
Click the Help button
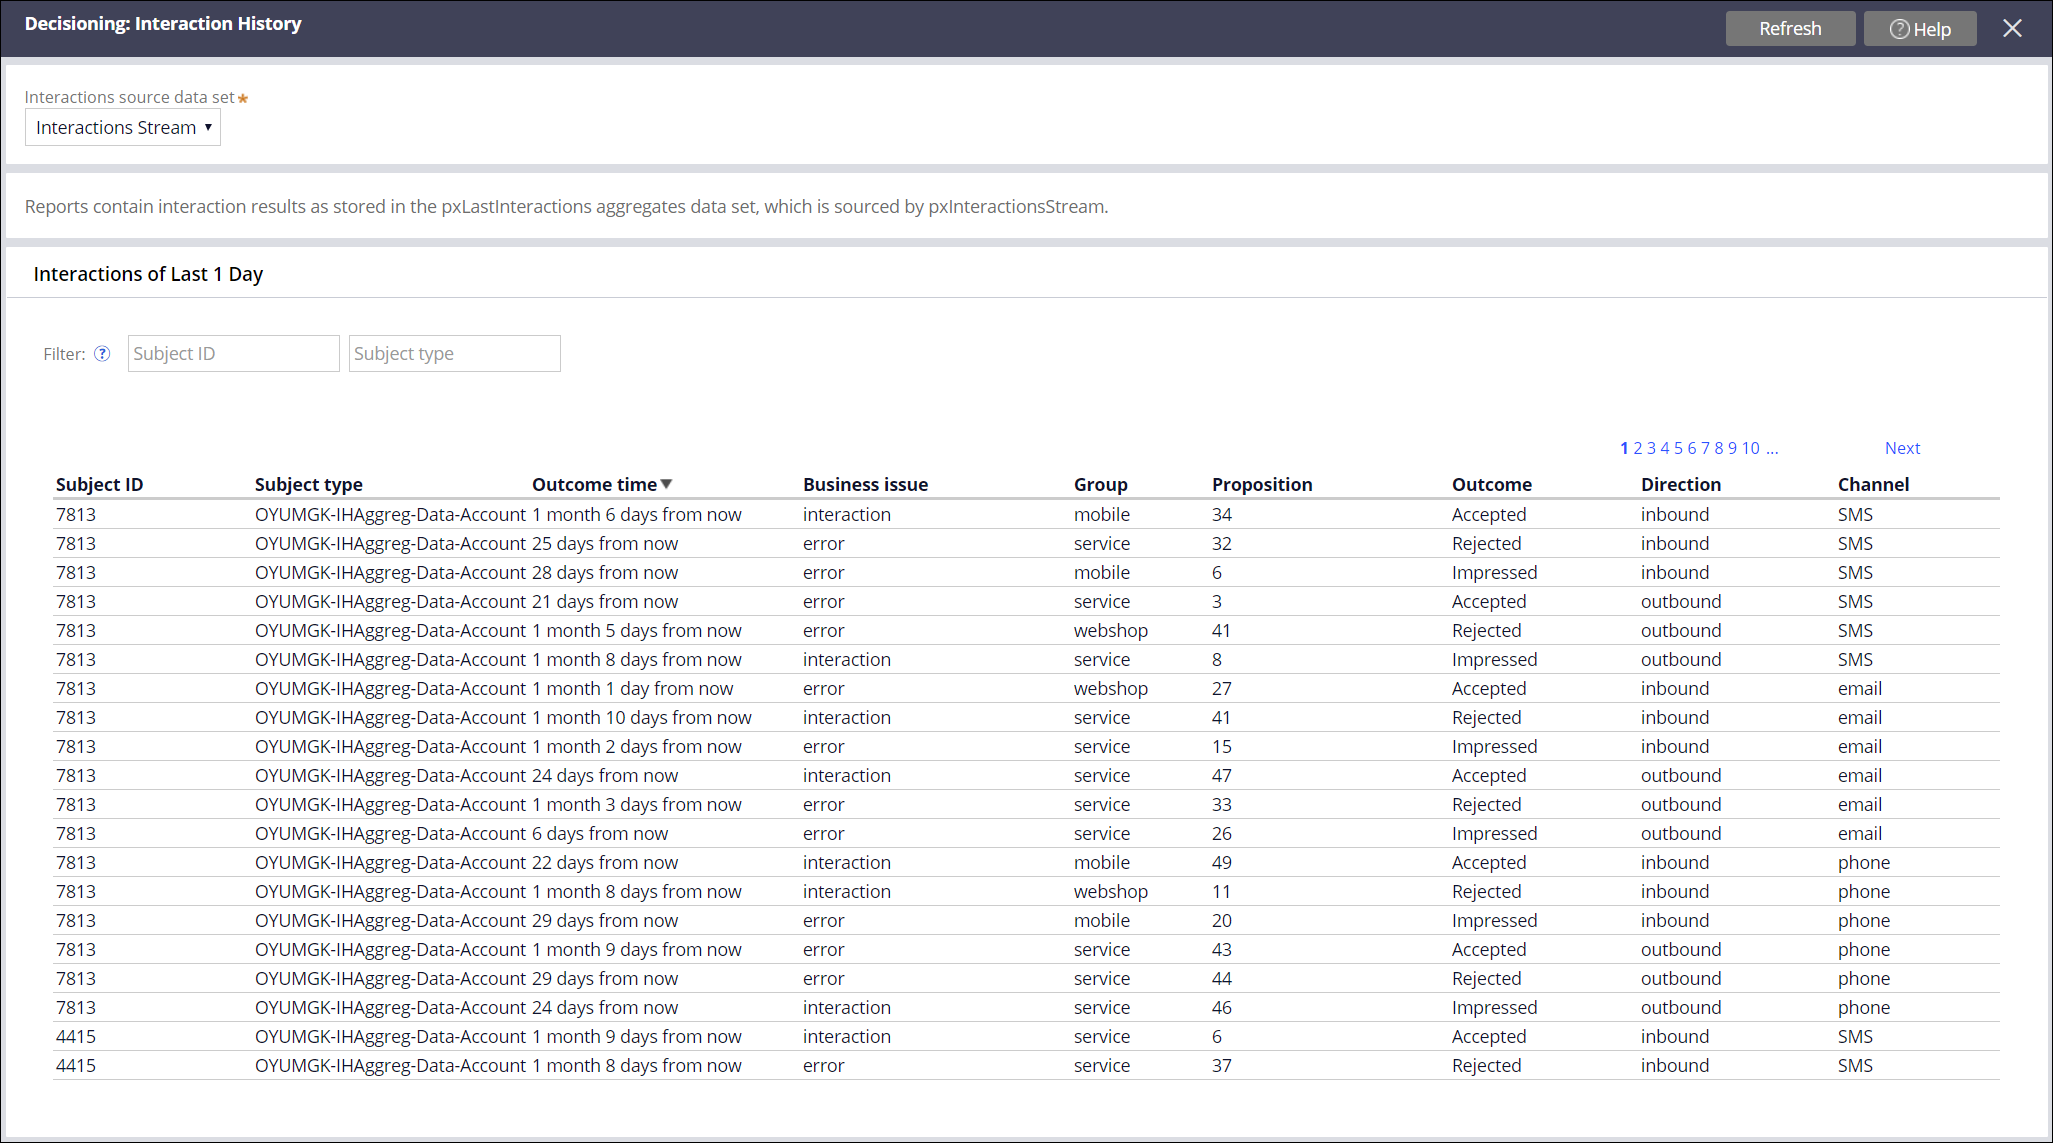click(x=1919, y=29)
